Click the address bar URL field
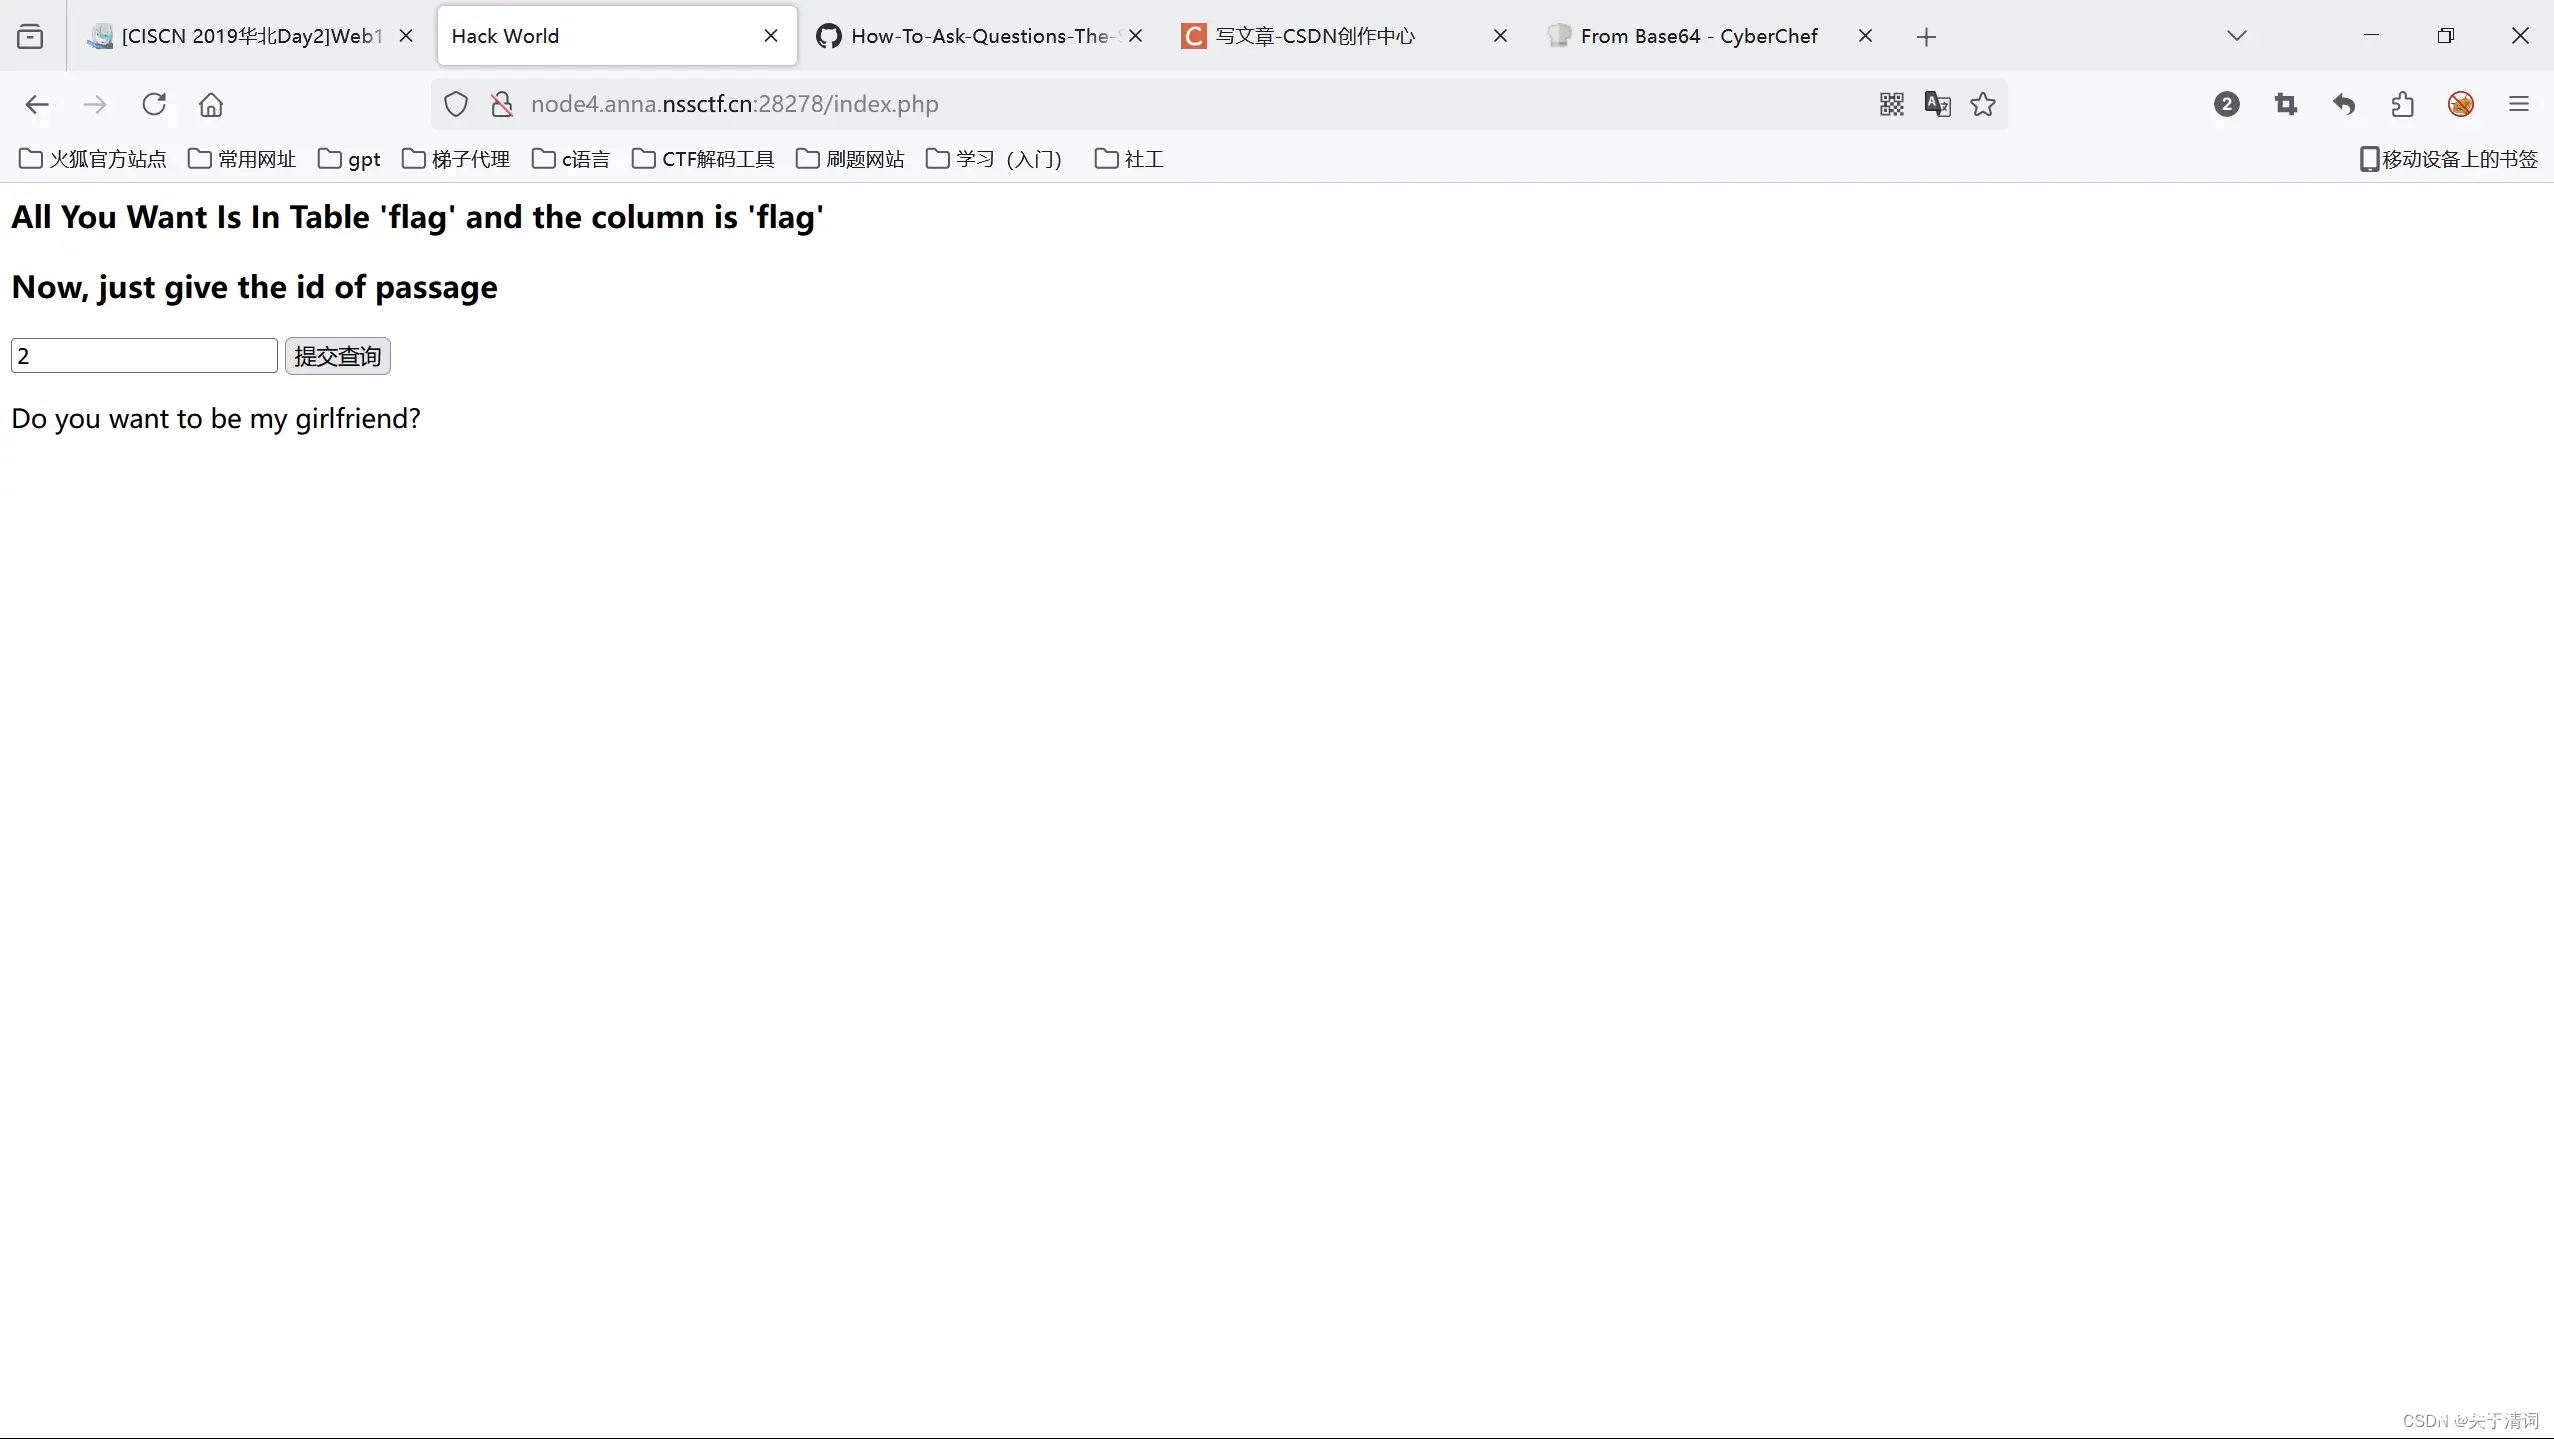The width and height of the screenshot is (2554, 1439). point(733,104)
